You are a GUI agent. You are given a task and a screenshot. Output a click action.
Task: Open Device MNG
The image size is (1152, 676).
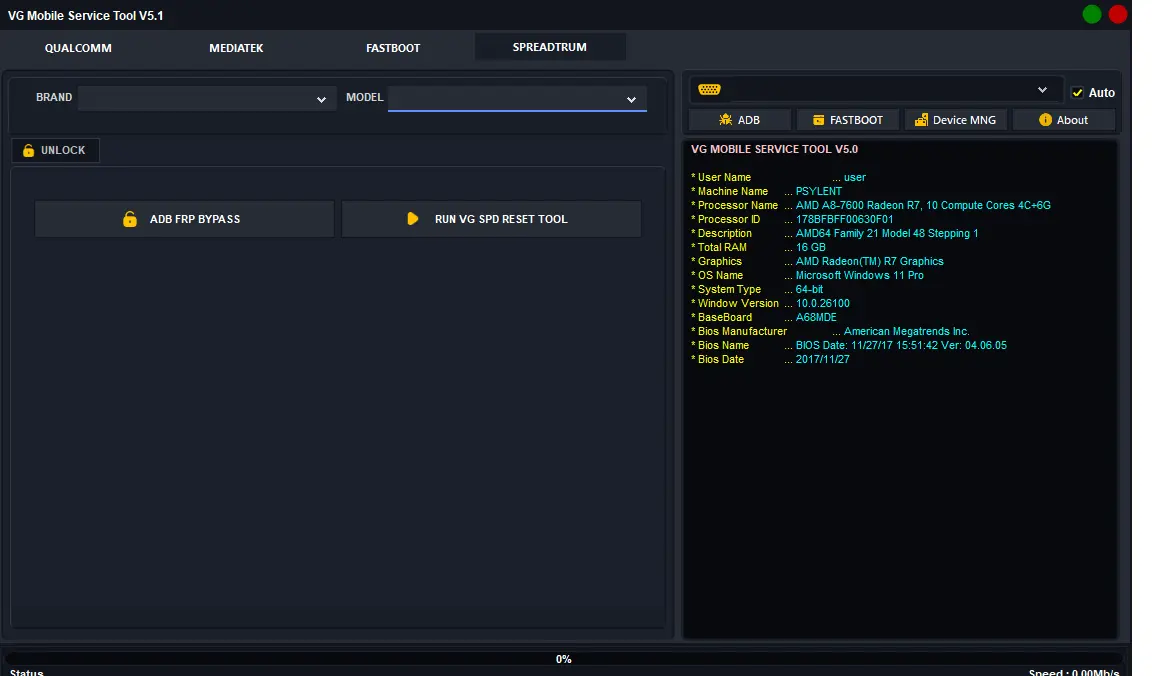coord(956,120)
